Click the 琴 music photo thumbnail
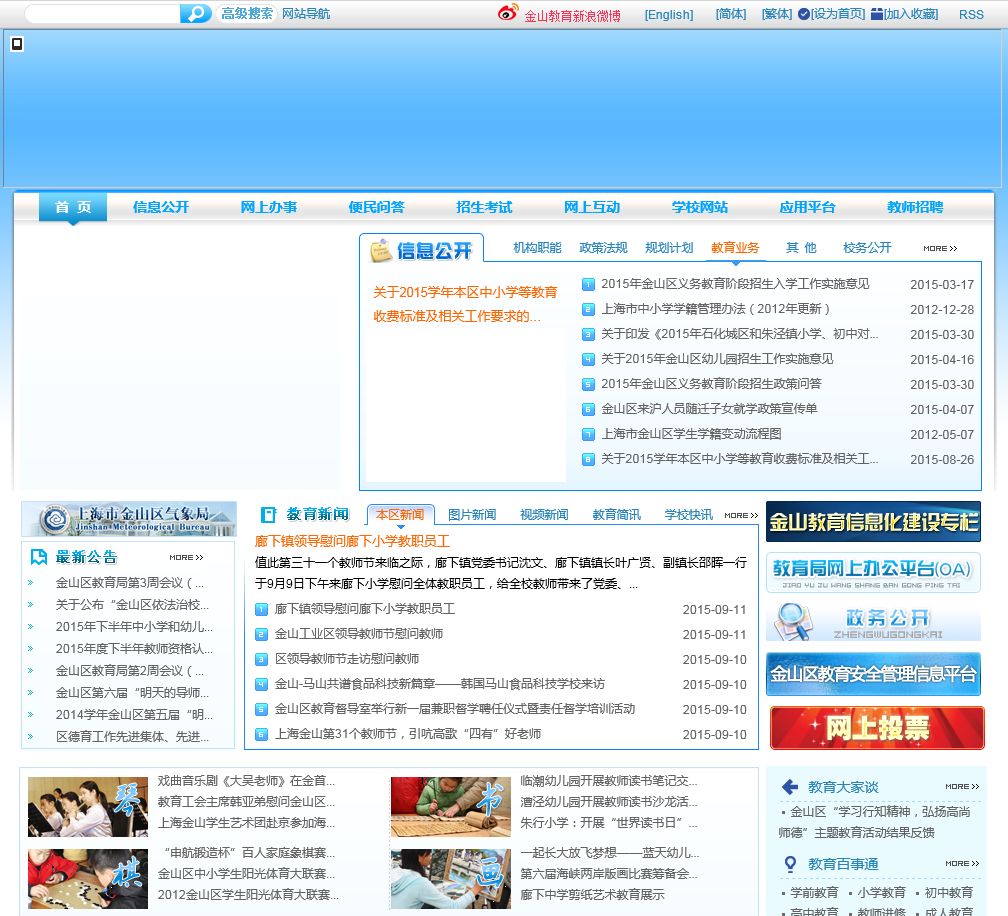The width and height of the screenshot is (1008, 916). pyautogui.click(x=87, y=807)
